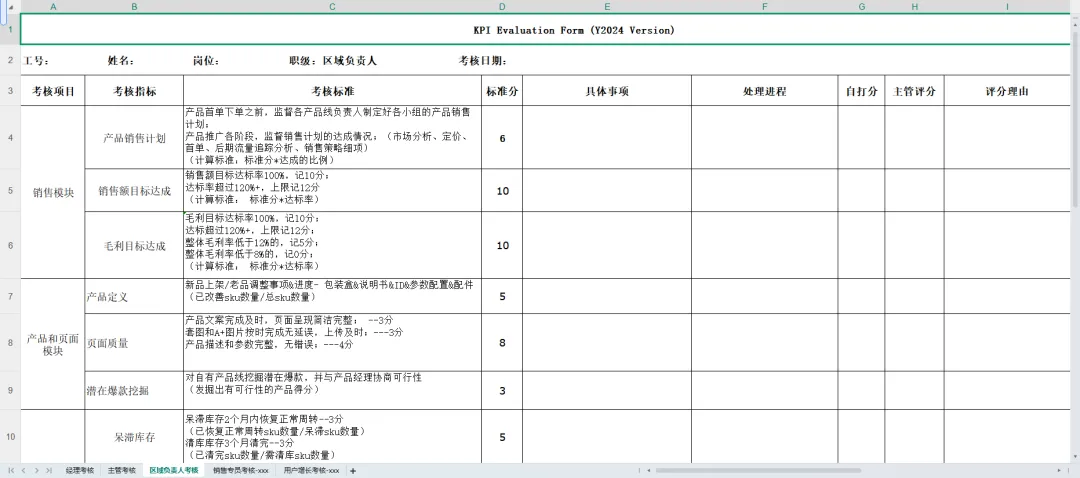Click the 页面质量 cell
The width and height of the screenshot is (1080, 478).
tap(134, 343)
